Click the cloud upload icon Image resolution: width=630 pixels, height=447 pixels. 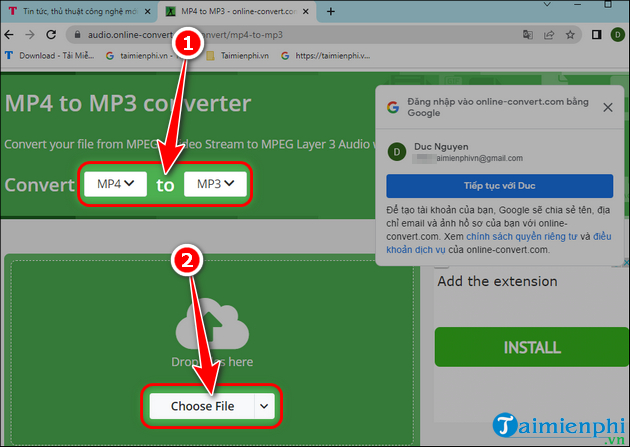212,324
